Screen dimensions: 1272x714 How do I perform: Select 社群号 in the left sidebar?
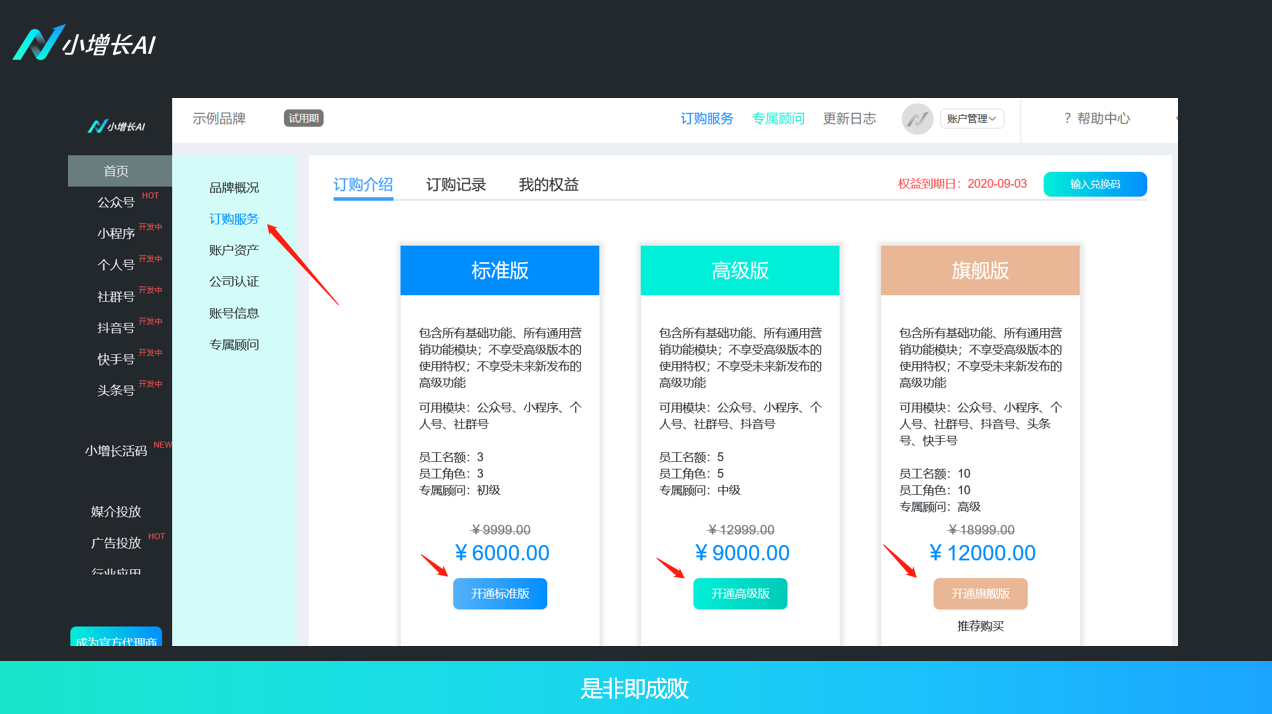[116, 297]
